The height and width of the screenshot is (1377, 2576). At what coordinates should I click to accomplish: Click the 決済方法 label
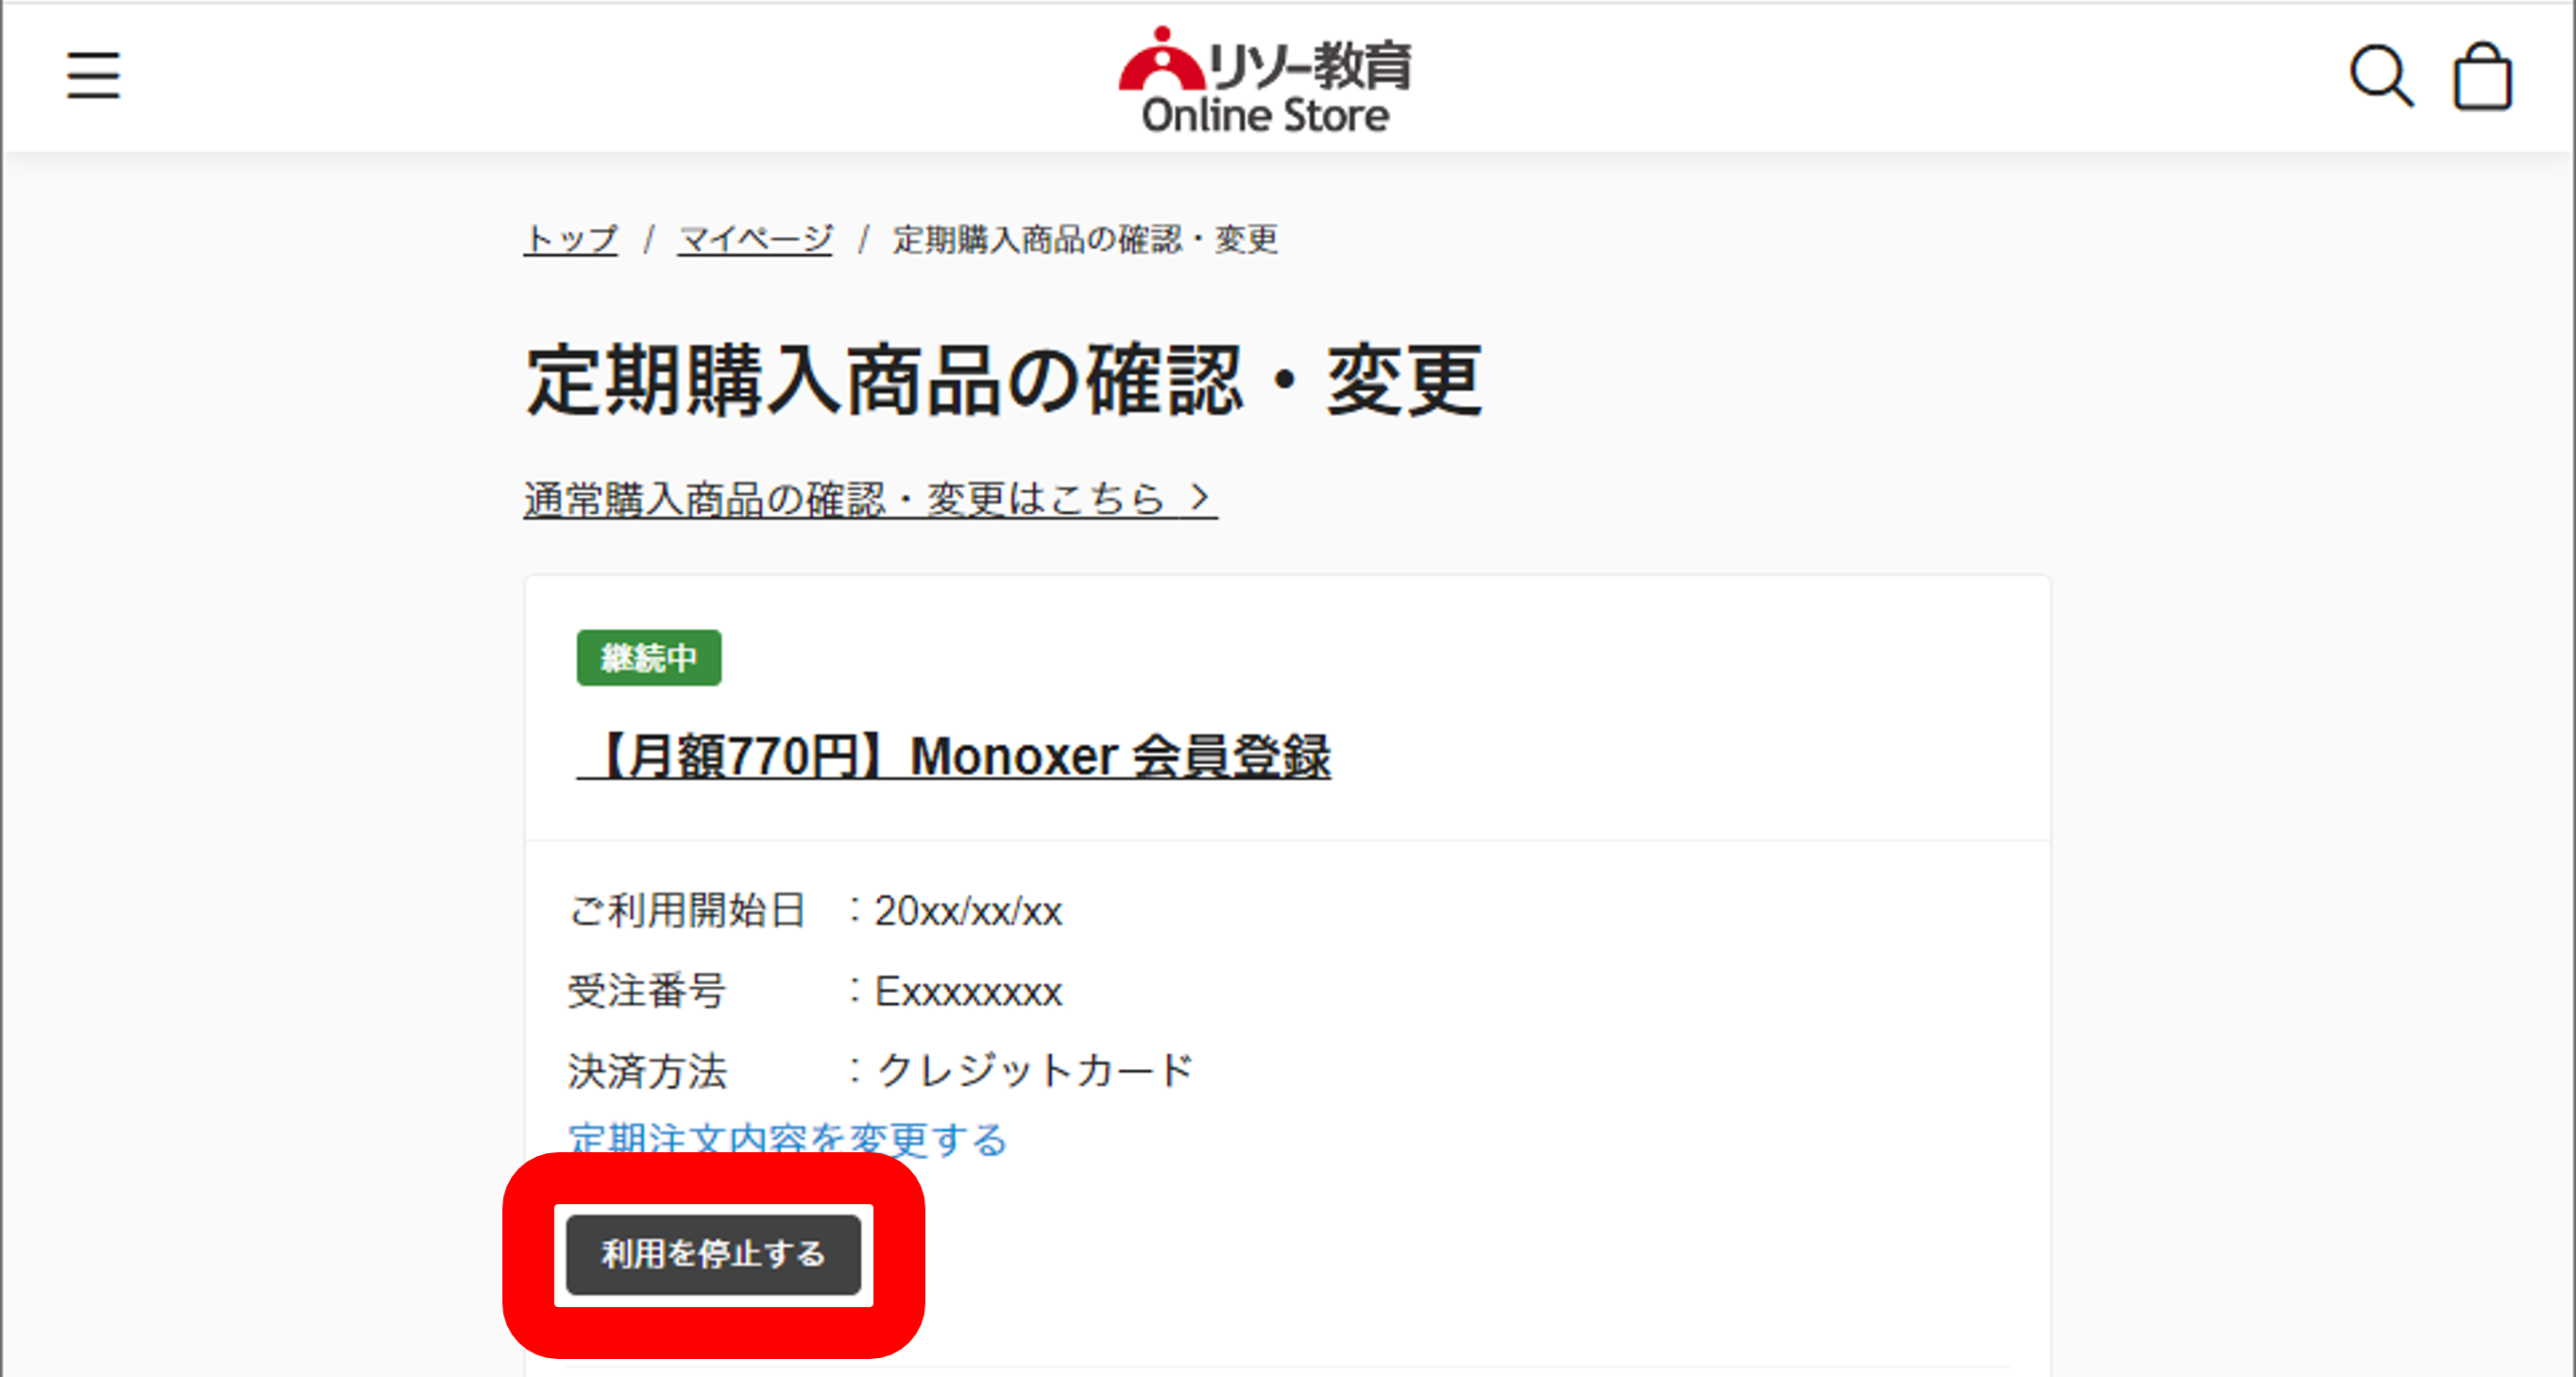tap(647, 1071)
